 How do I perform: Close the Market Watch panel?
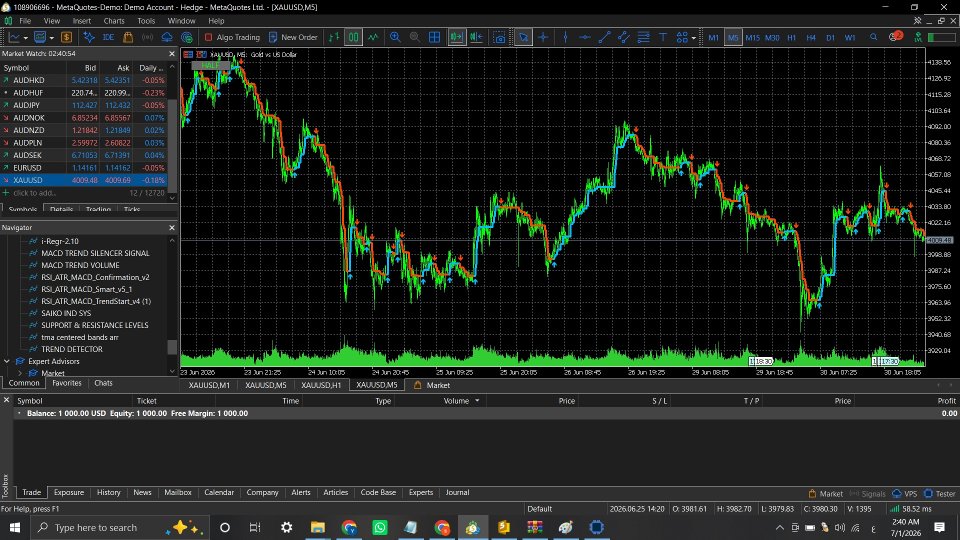click(171, 54)
